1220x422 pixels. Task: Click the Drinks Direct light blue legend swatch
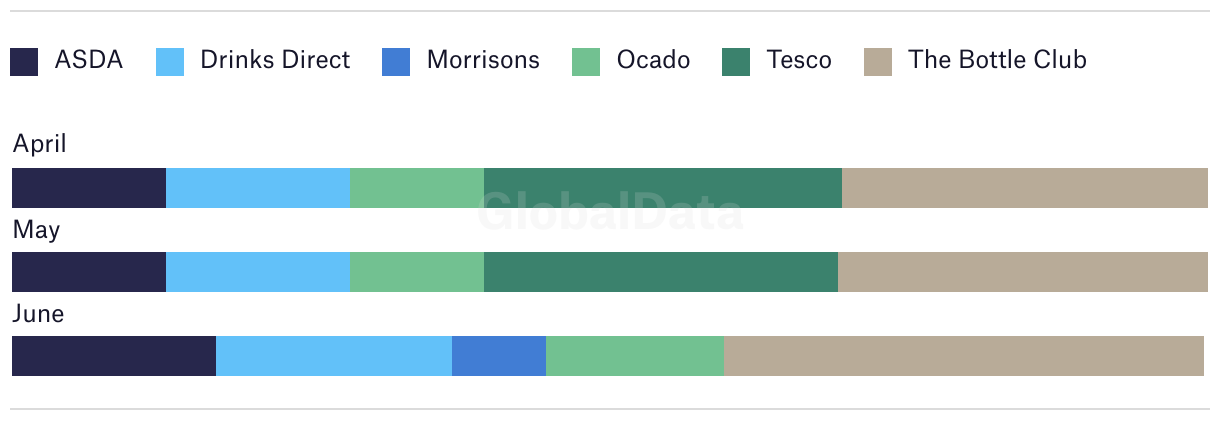(x=170, y=62)
